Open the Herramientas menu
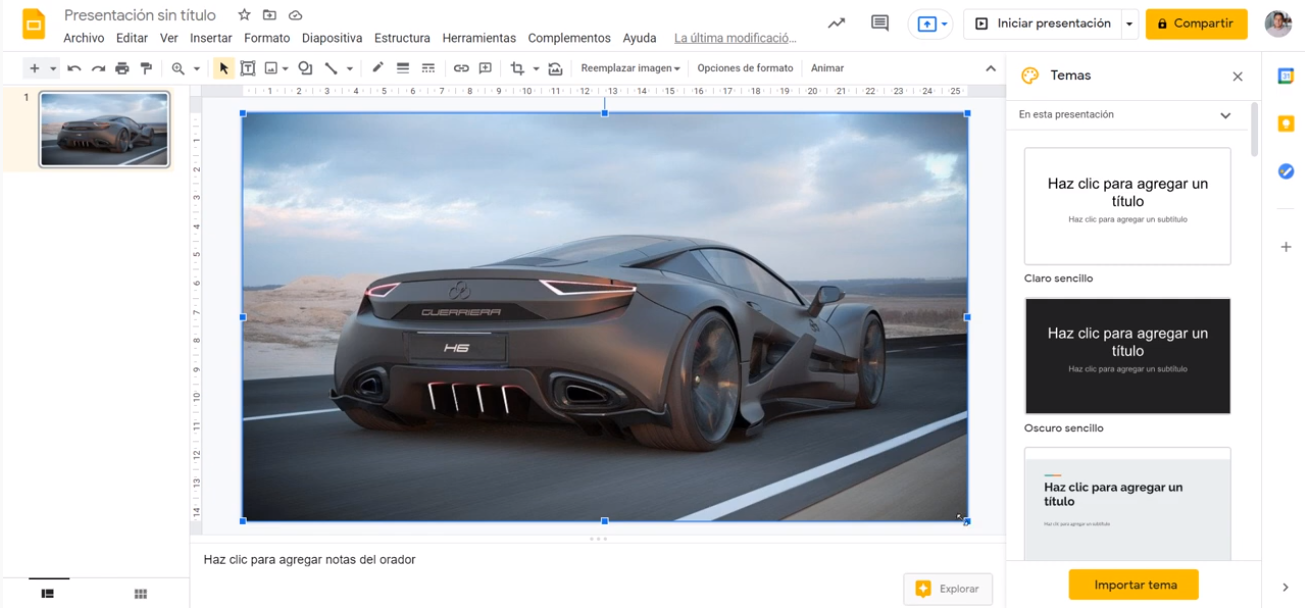This screenshot has height=608, width=1305. [479, 38]
